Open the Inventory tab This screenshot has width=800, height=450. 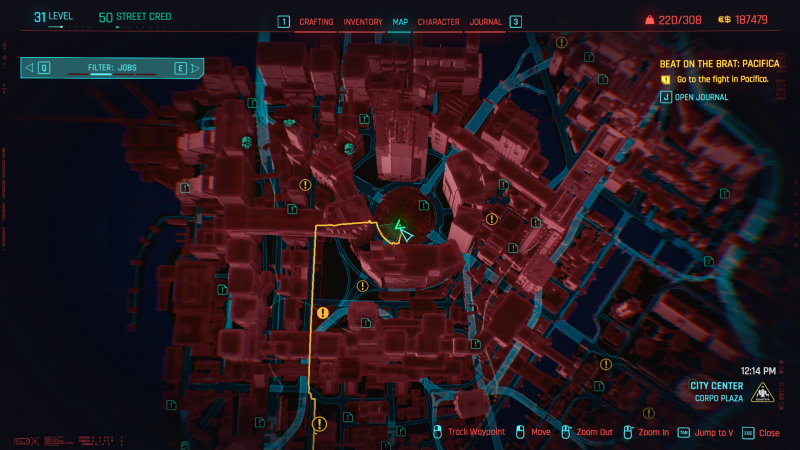(x=363, y=21)
